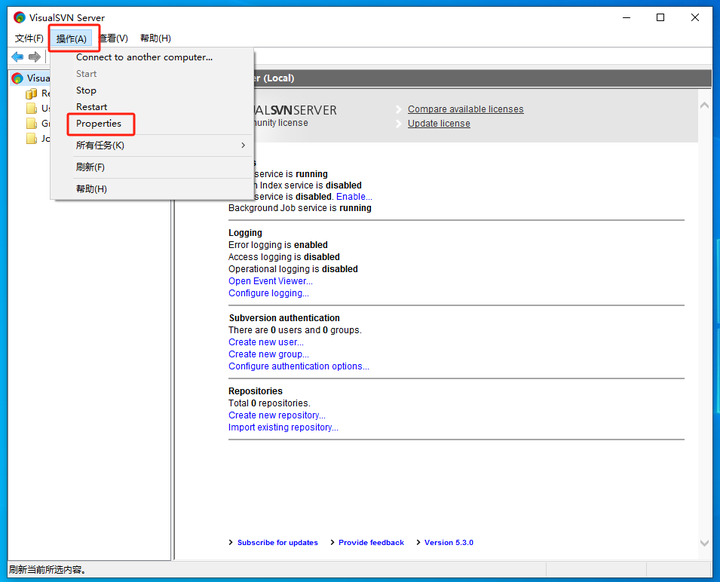Click scroll down arrow of dashboard scrollbar

coord(704,543)
